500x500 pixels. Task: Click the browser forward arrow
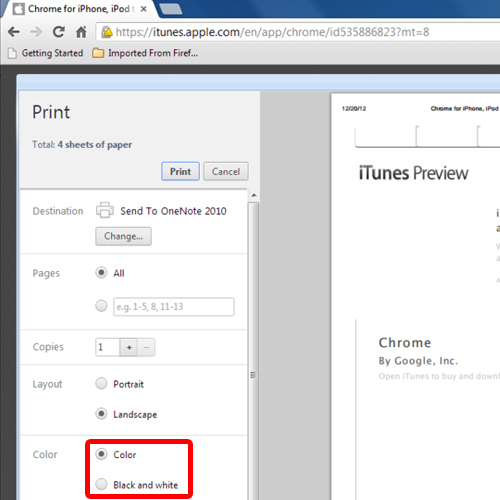pyautogui.click(x=36, y=32)
